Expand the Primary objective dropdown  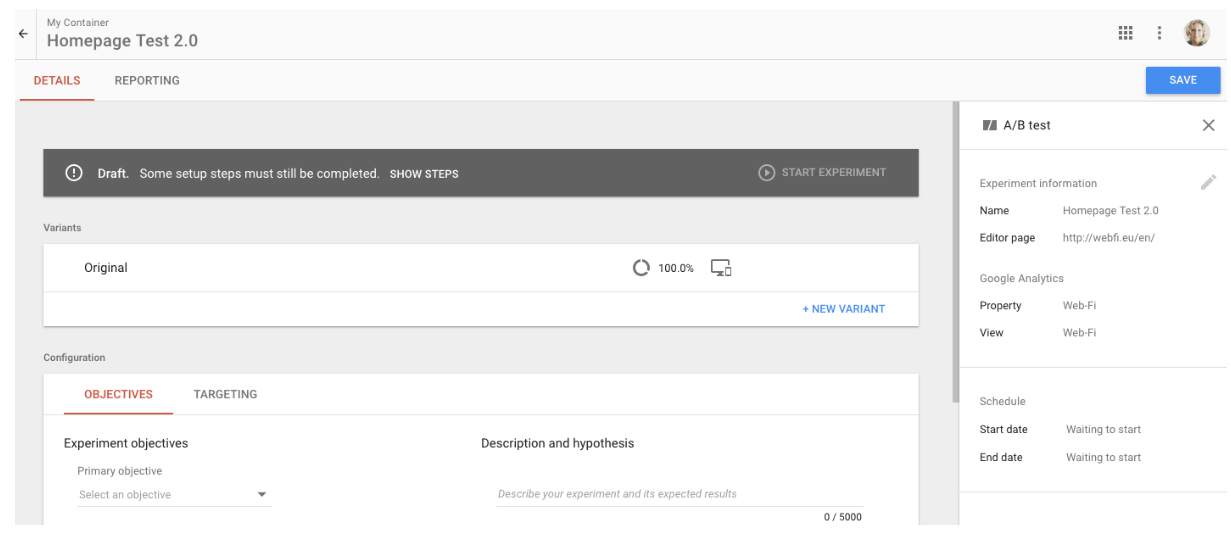click(x=174, y=494)
